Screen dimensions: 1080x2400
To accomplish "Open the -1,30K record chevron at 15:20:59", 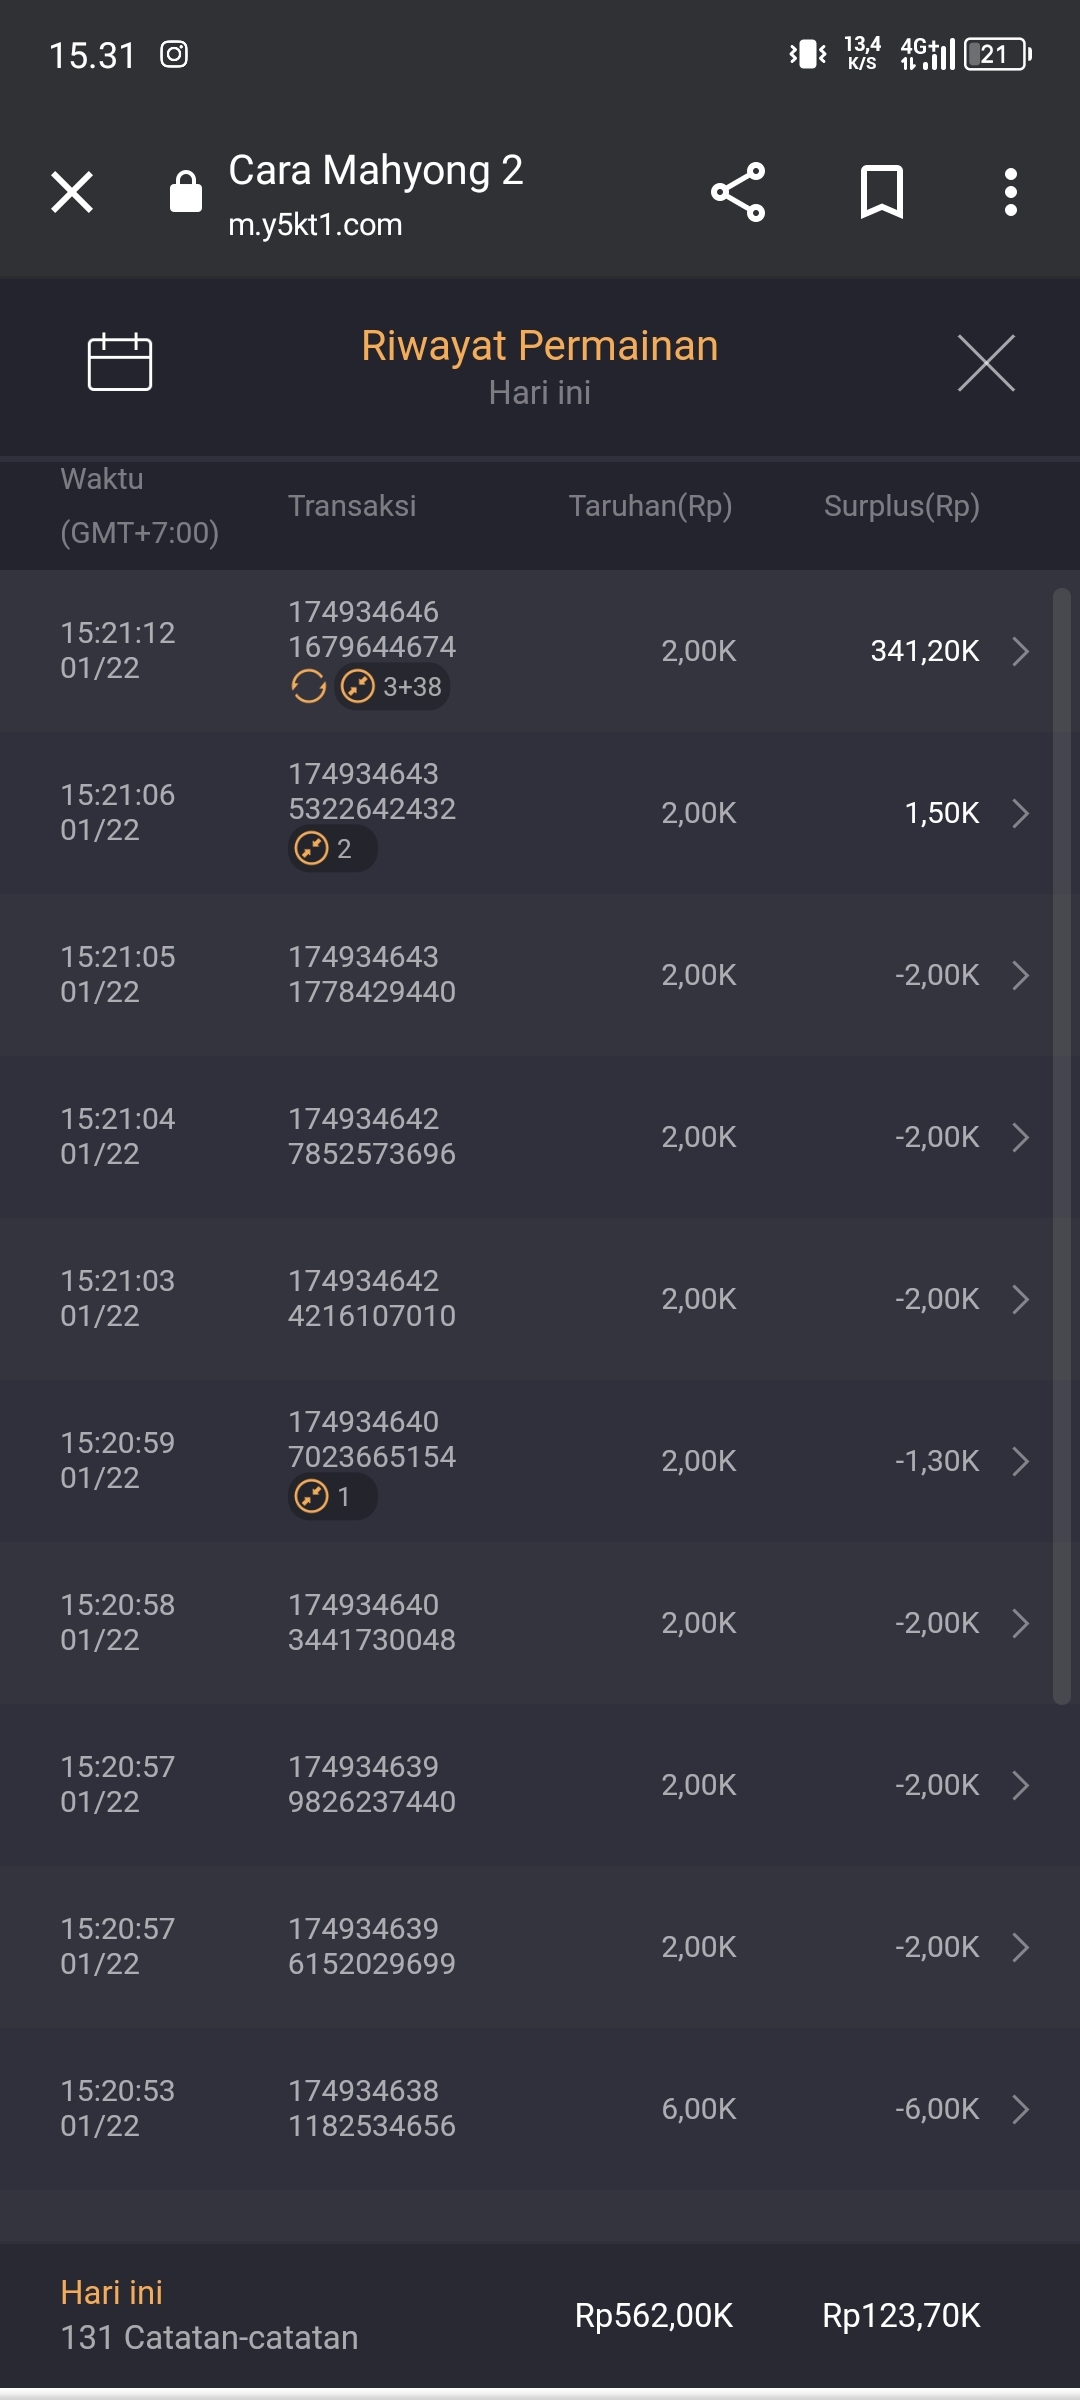I will [x=1020, y=1461].
